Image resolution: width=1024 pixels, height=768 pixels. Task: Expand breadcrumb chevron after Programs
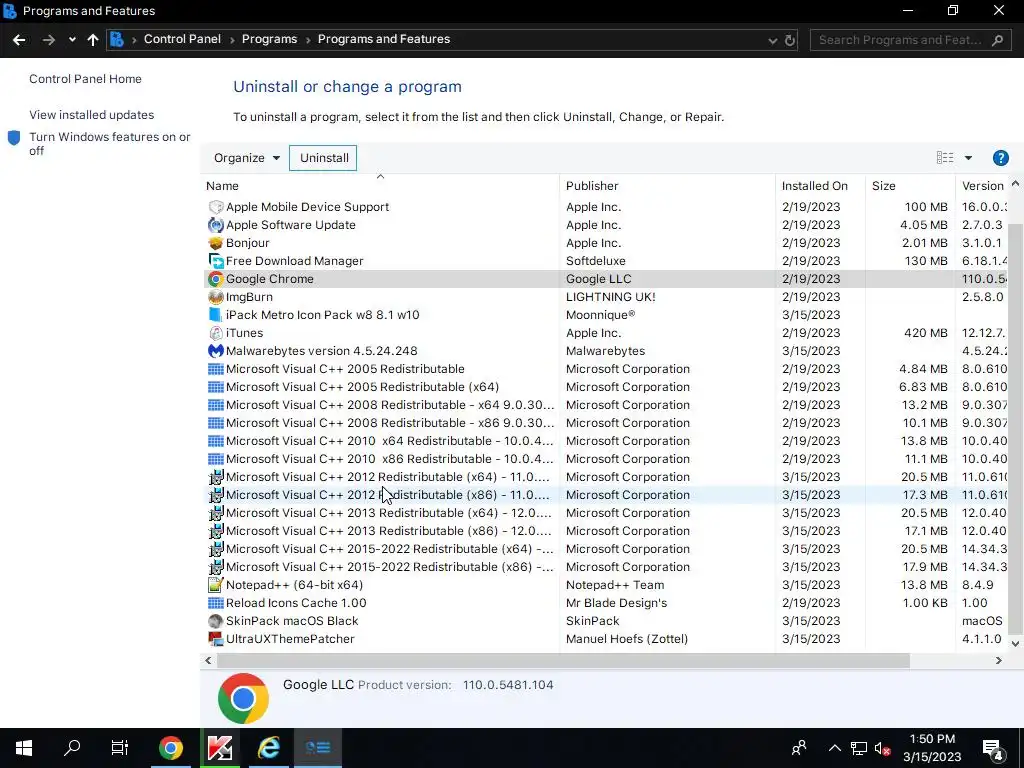[x=308, y=39]
